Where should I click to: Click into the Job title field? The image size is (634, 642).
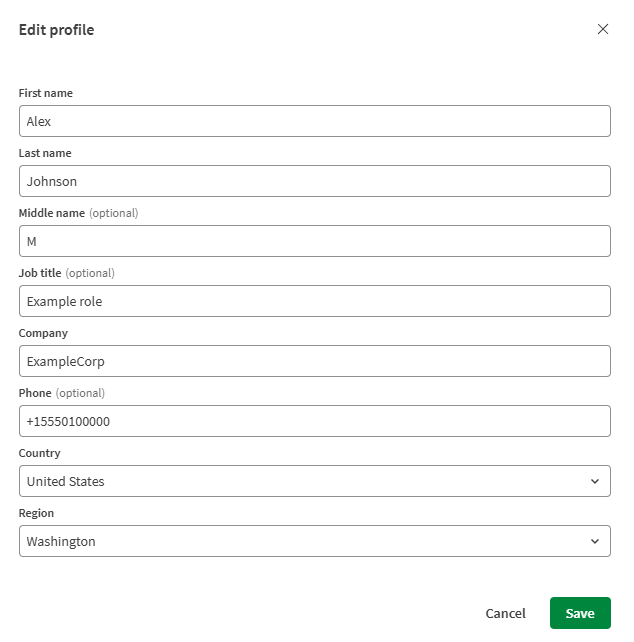pyautogui.click(x=314, y=301)
